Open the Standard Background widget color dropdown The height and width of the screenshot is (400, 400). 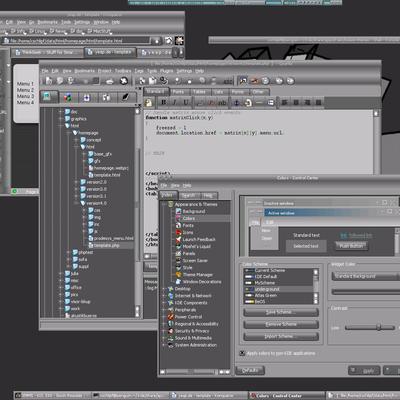[x=365, y=276]
